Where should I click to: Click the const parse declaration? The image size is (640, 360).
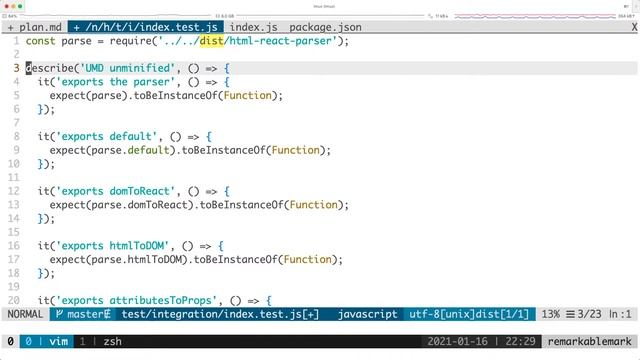tap(59, 41)
